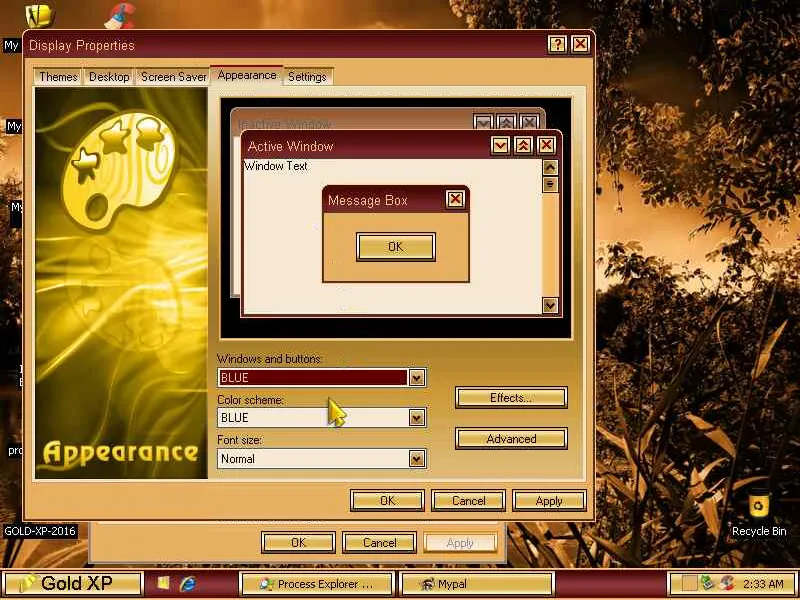Viewport: 800px width, 600px height.
Task: Expand the Windows and buttons dropdown
Action: coord(417,378)
